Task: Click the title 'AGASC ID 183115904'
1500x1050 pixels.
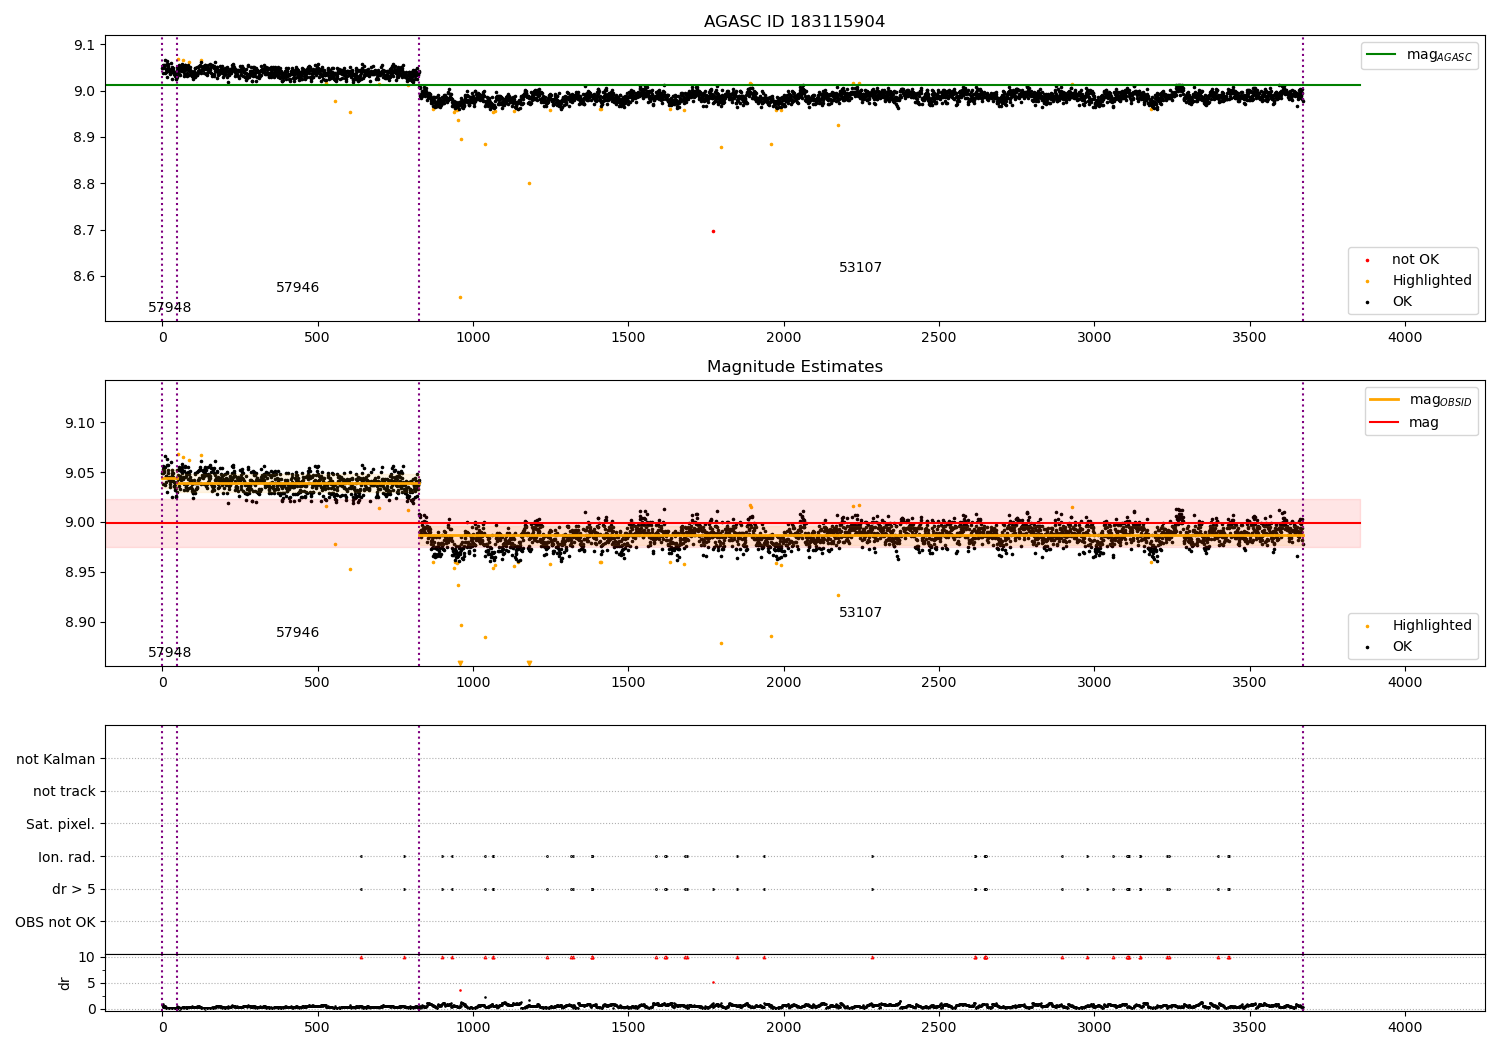Action: pos(794,22)
